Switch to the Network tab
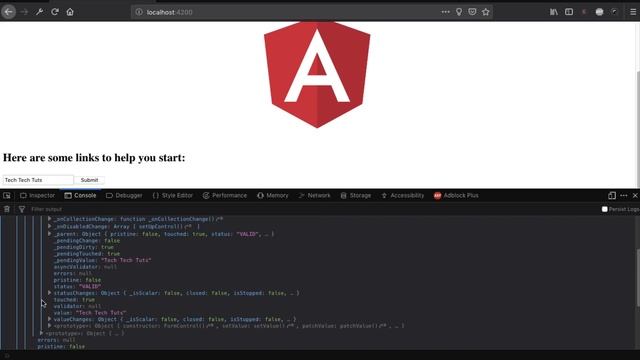Viewport: 640px width, 360px height. pyautogui.click(x=315, y=196)
